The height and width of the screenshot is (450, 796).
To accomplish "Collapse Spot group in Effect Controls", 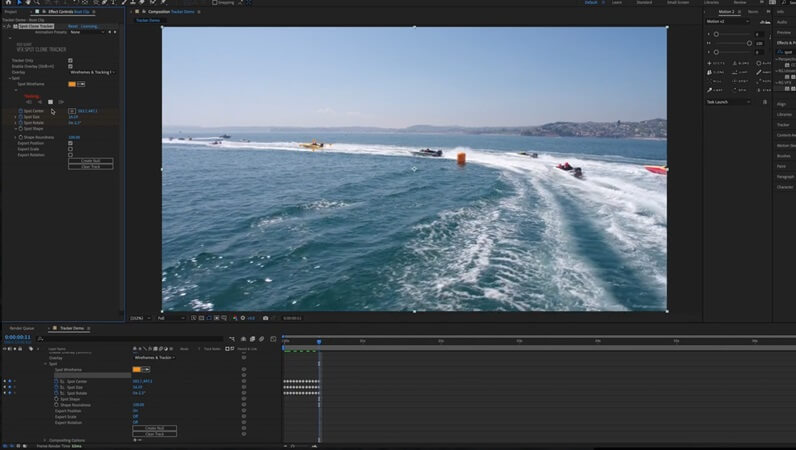I will click(x=10, y=78).
